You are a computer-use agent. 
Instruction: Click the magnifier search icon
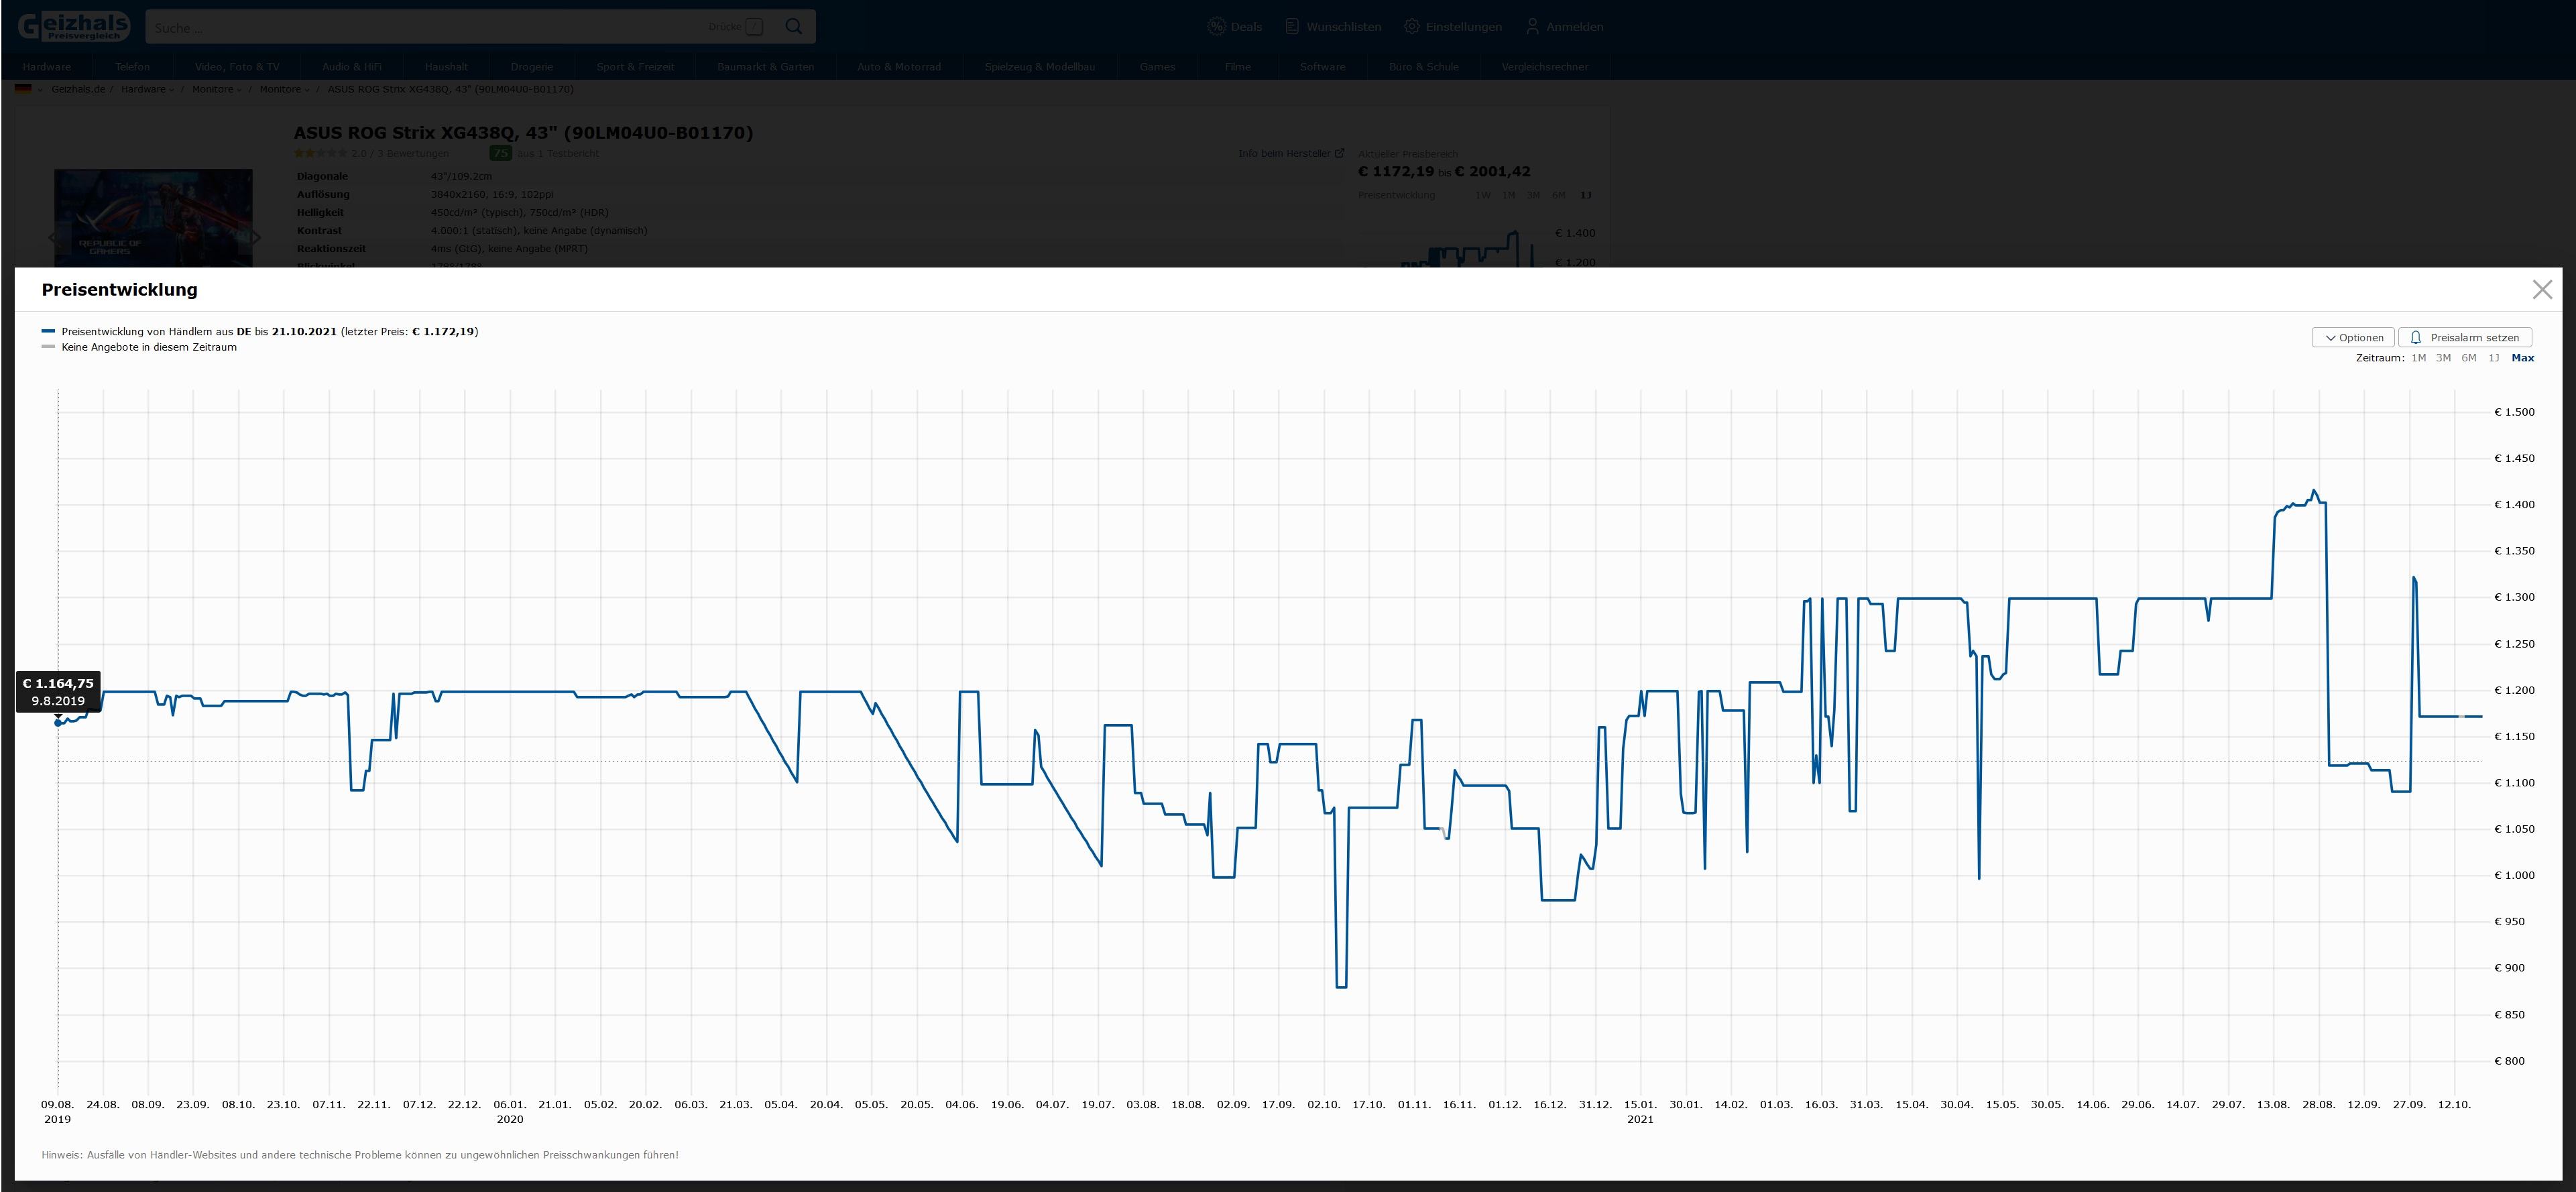click(794, 27)
